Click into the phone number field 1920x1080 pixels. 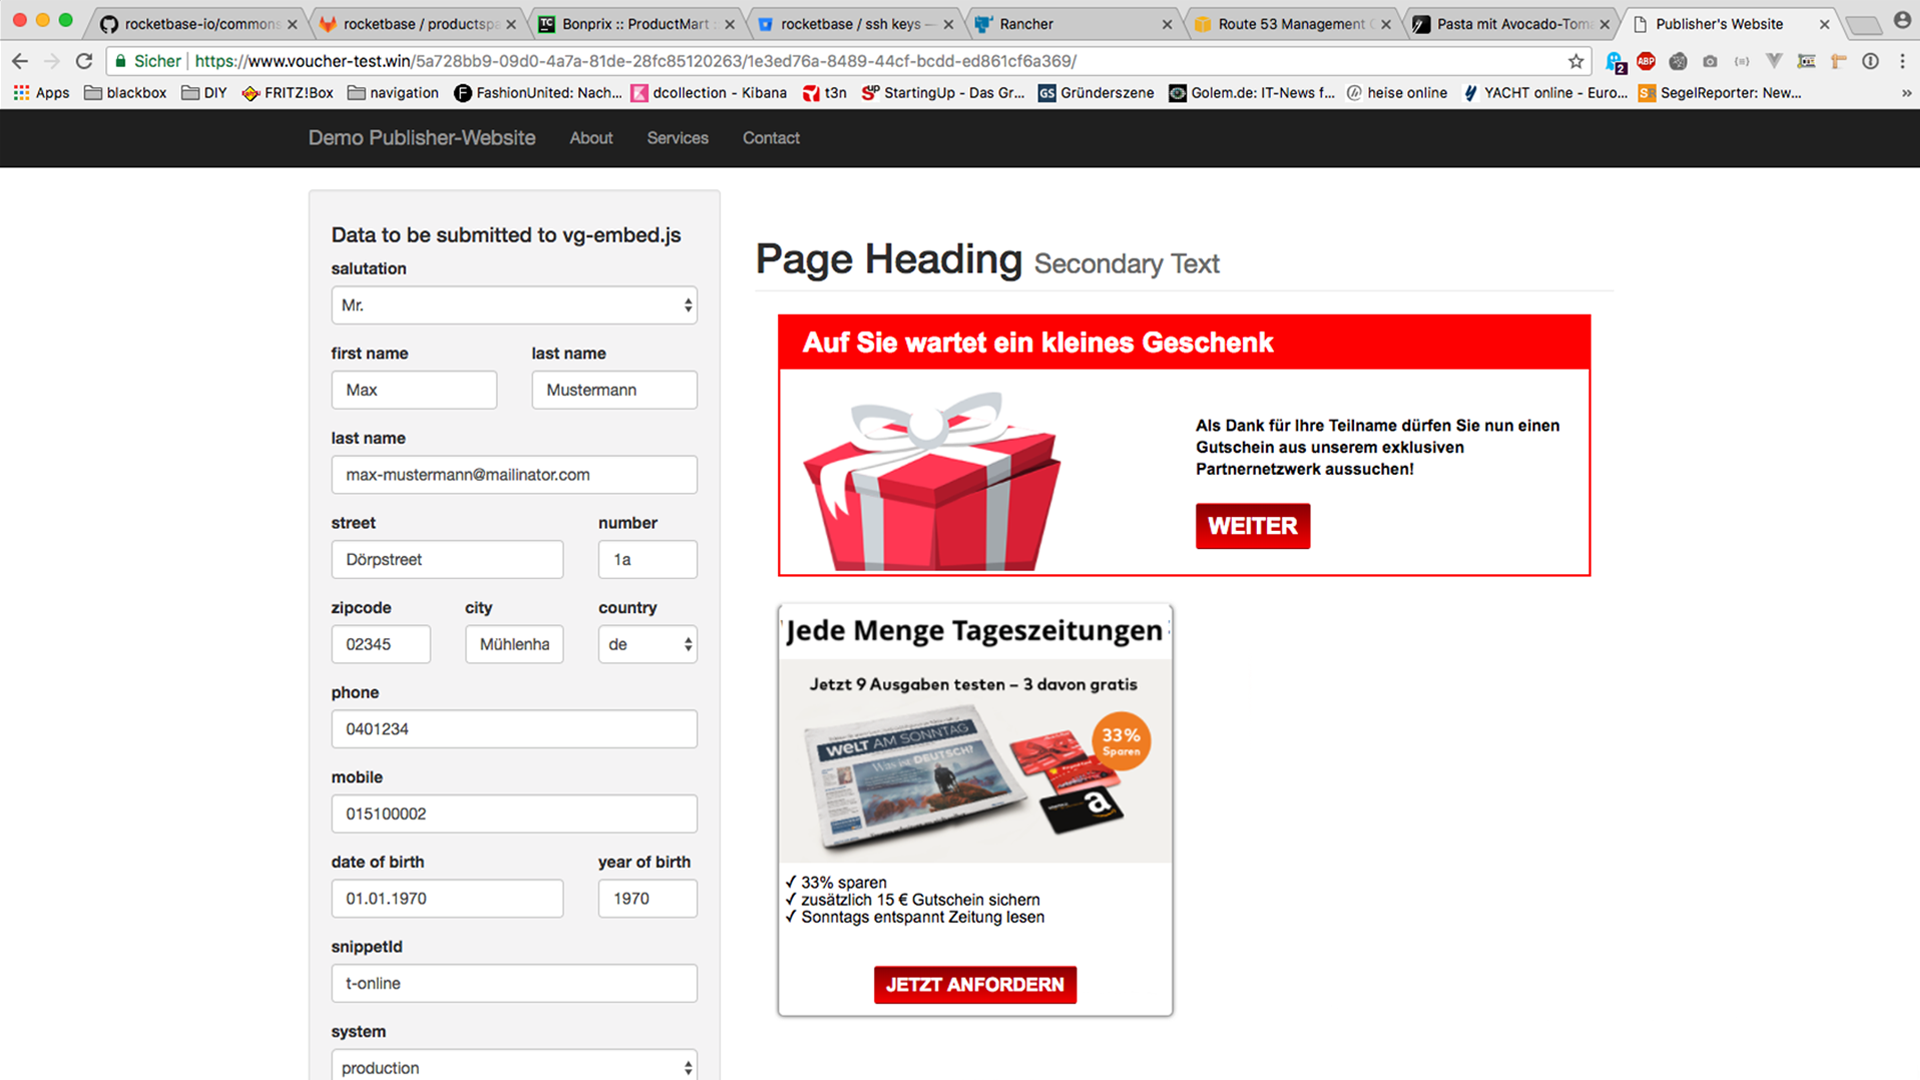514,729
